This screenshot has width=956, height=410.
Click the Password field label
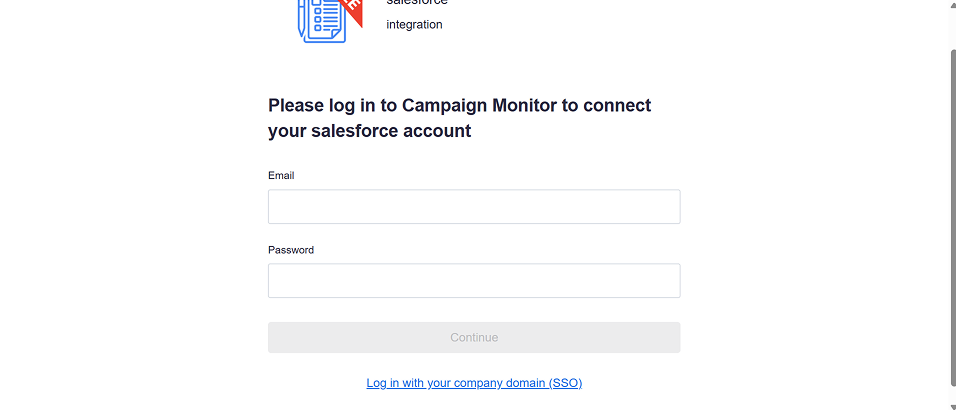(291, 250)
